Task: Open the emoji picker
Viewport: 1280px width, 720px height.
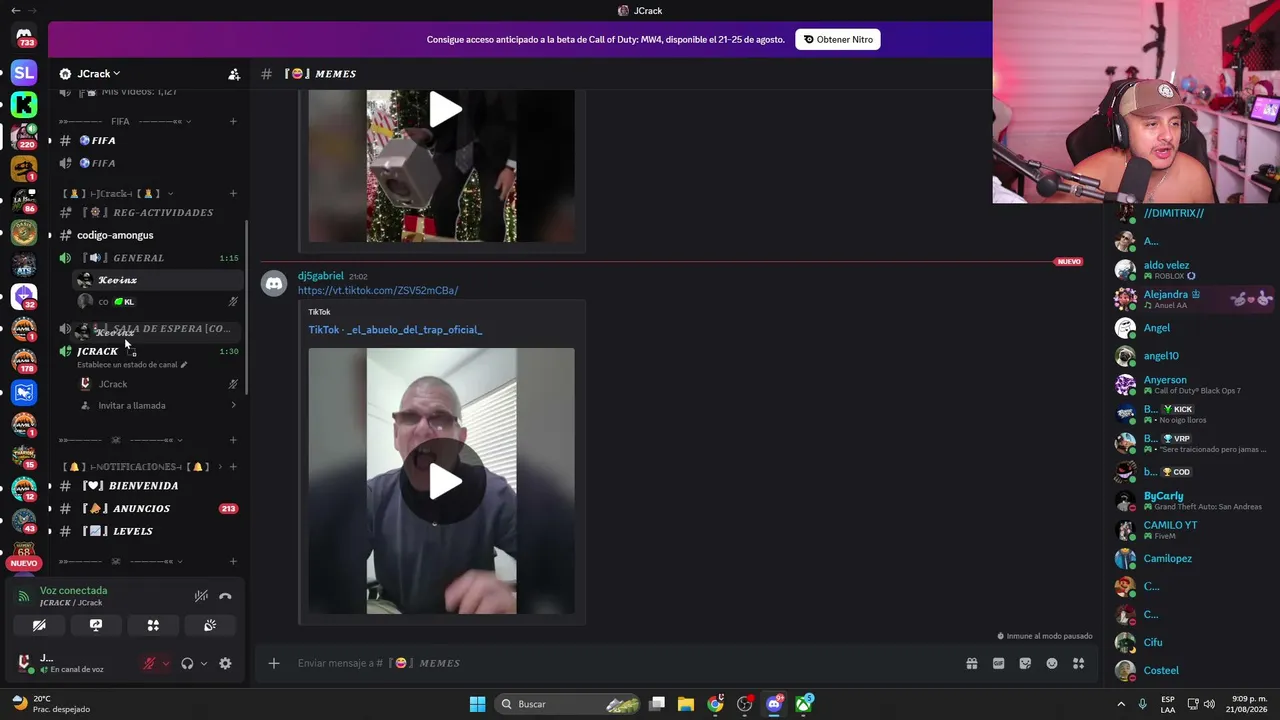Action: [1052, 663]
